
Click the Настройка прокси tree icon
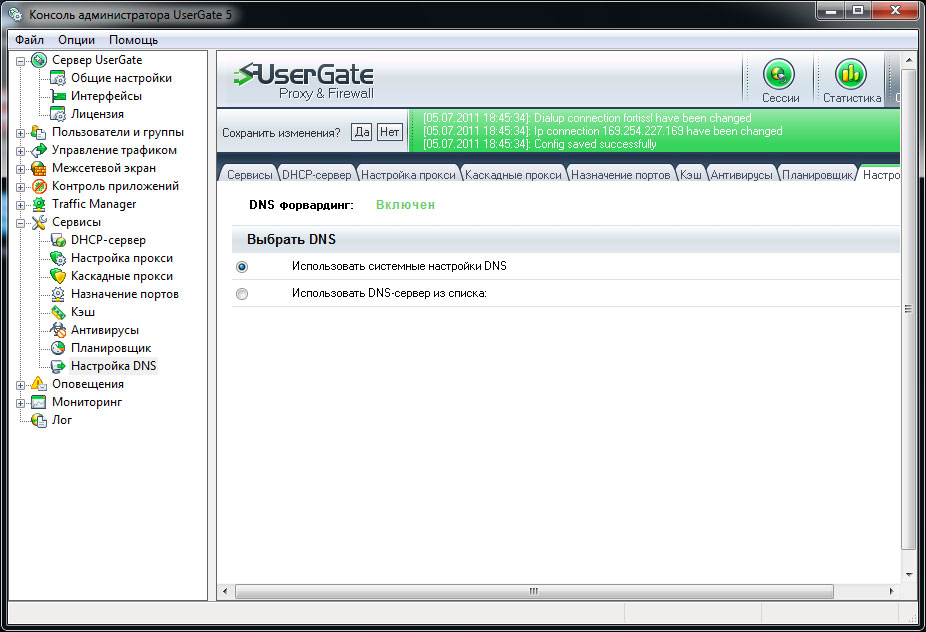tap(58, 258)
